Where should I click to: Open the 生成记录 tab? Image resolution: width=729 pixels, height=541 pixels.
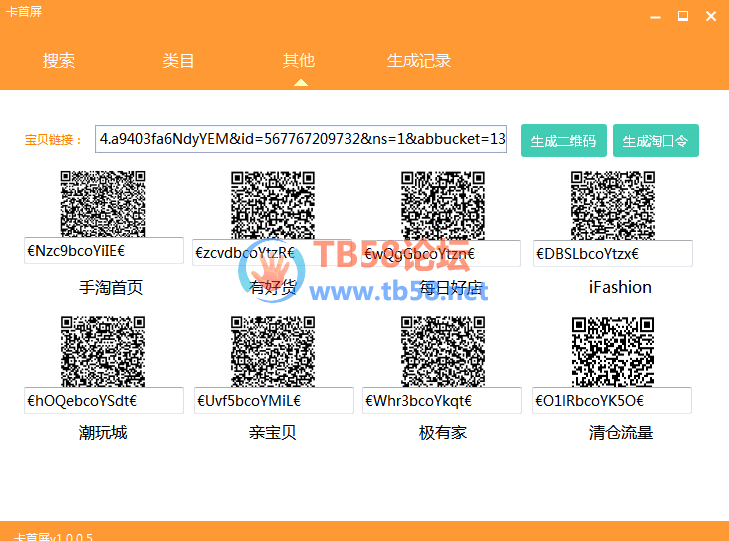point(419,61)
